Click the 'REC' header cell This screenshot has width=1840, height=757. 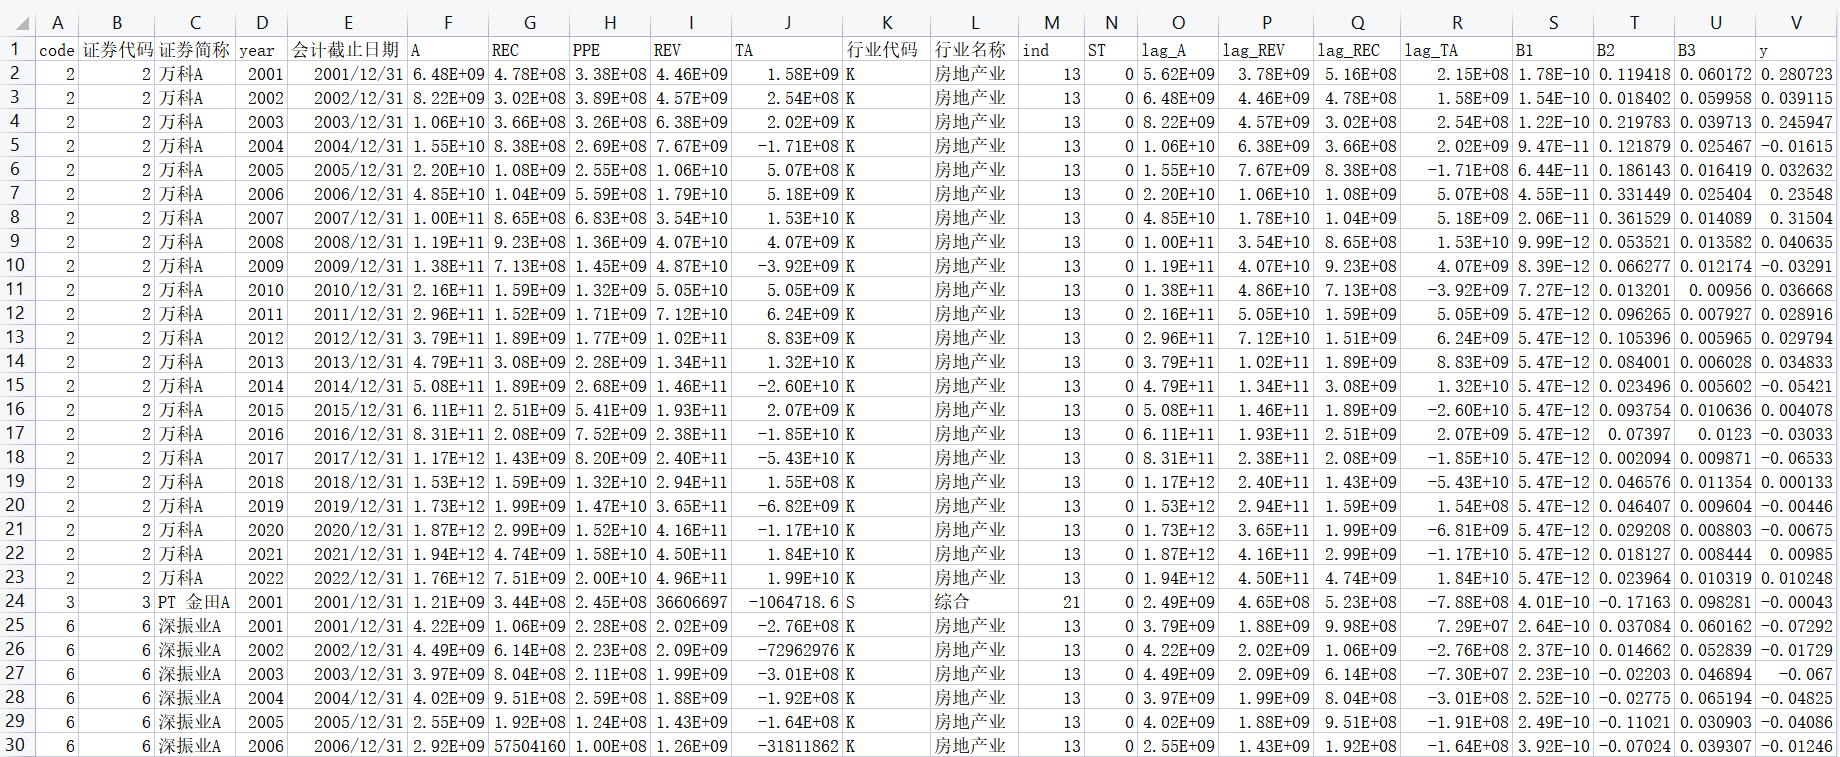529,50
